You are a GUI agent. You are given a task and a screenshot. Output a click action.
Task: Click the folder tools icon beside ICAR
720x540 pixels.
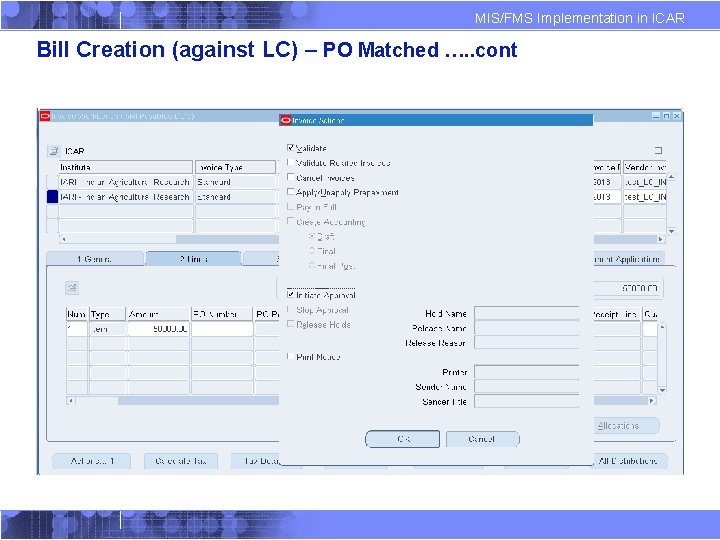coord(53,151)
